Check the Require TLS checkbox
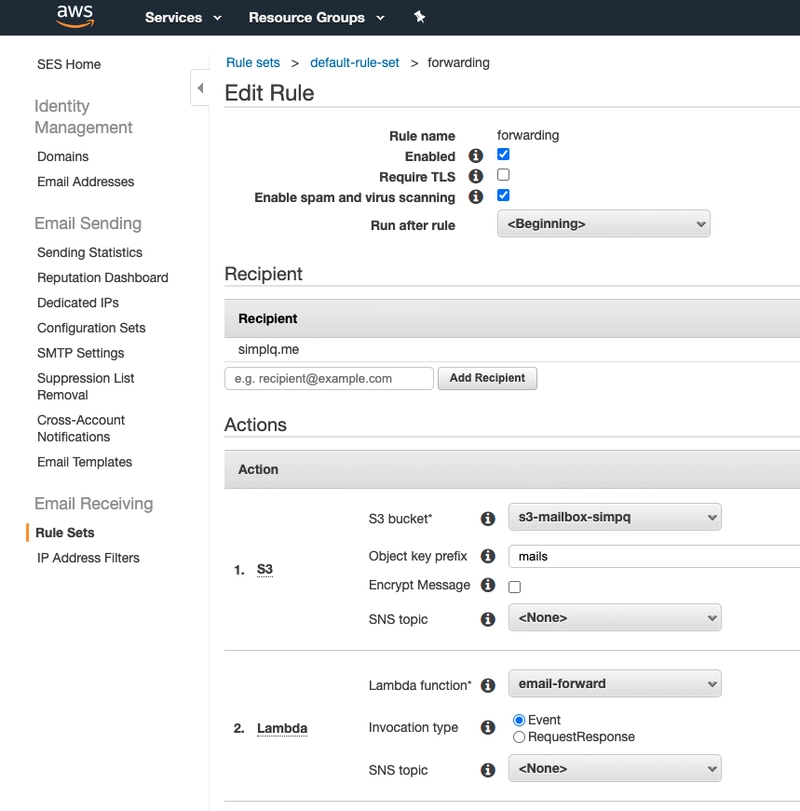800x811 pixels. click(x=503, y=175)
